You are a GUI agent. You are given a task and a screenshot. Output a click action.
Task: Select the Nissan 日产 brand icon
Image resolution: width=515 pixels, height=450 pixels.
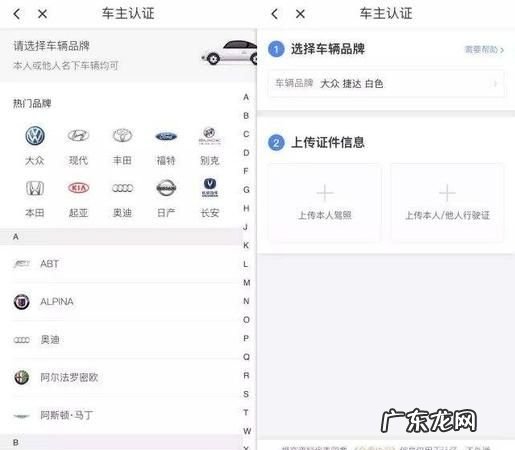pos(166,188)
